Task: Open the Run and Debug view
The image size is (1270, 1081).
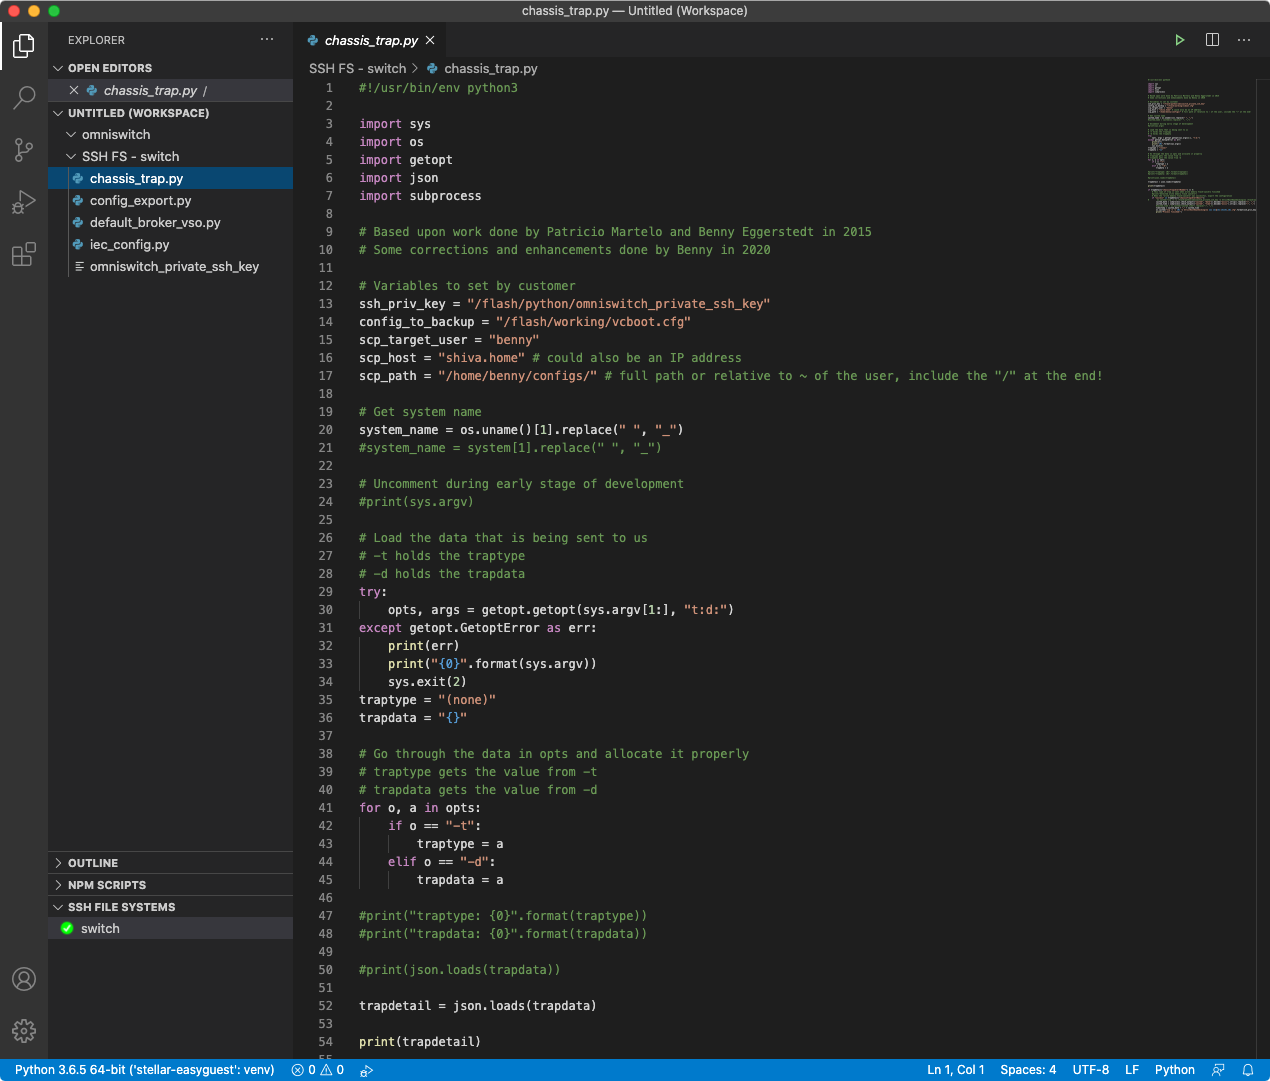Action: pyautogui.click(x=24, y=203)
